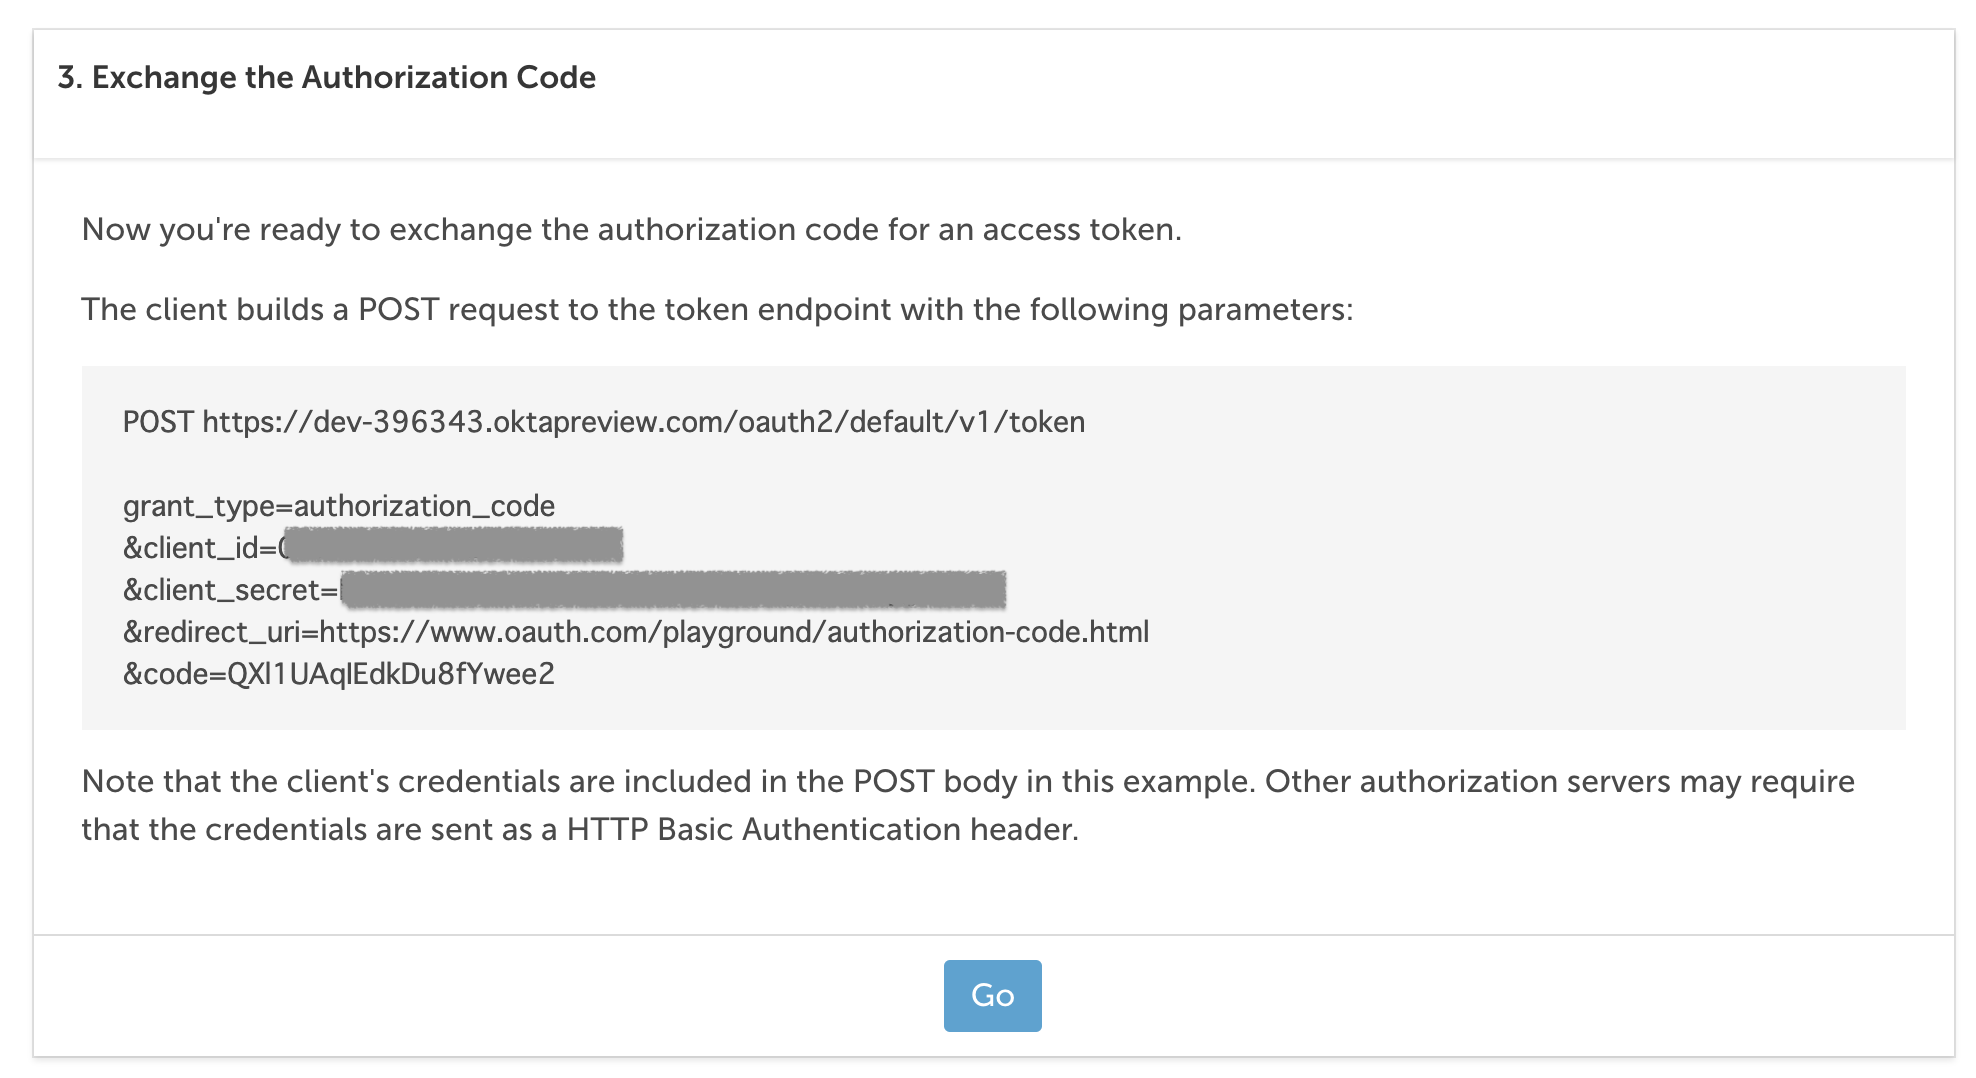This screenshot has height=1078, width=1976.
Task: Click the '&client_id=' label text
Action: point(199,548)
